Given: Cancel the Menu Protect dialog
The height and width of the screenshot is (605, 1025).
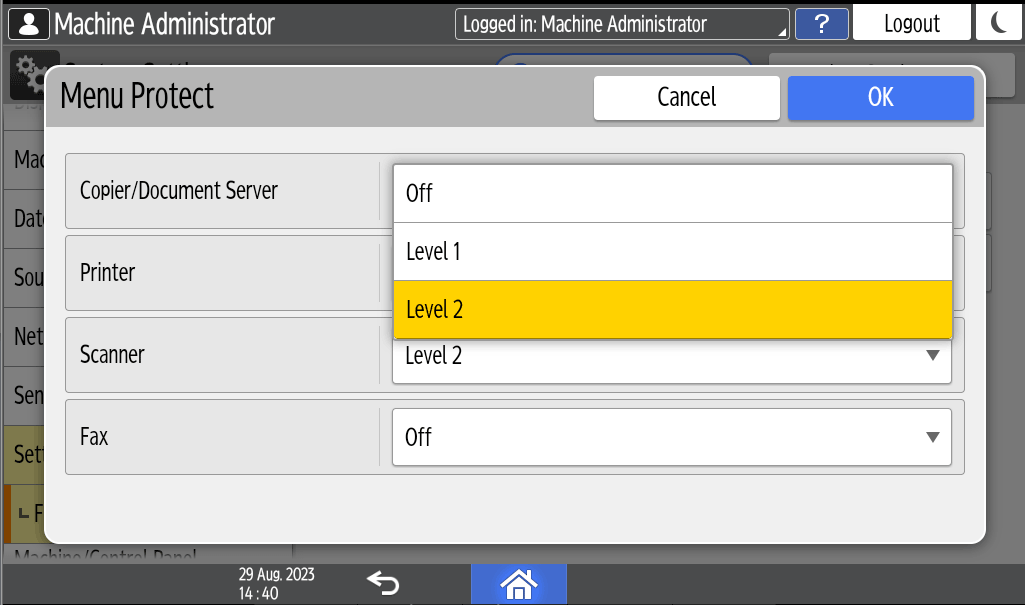Looking at the screenshot, I should 686,97.
